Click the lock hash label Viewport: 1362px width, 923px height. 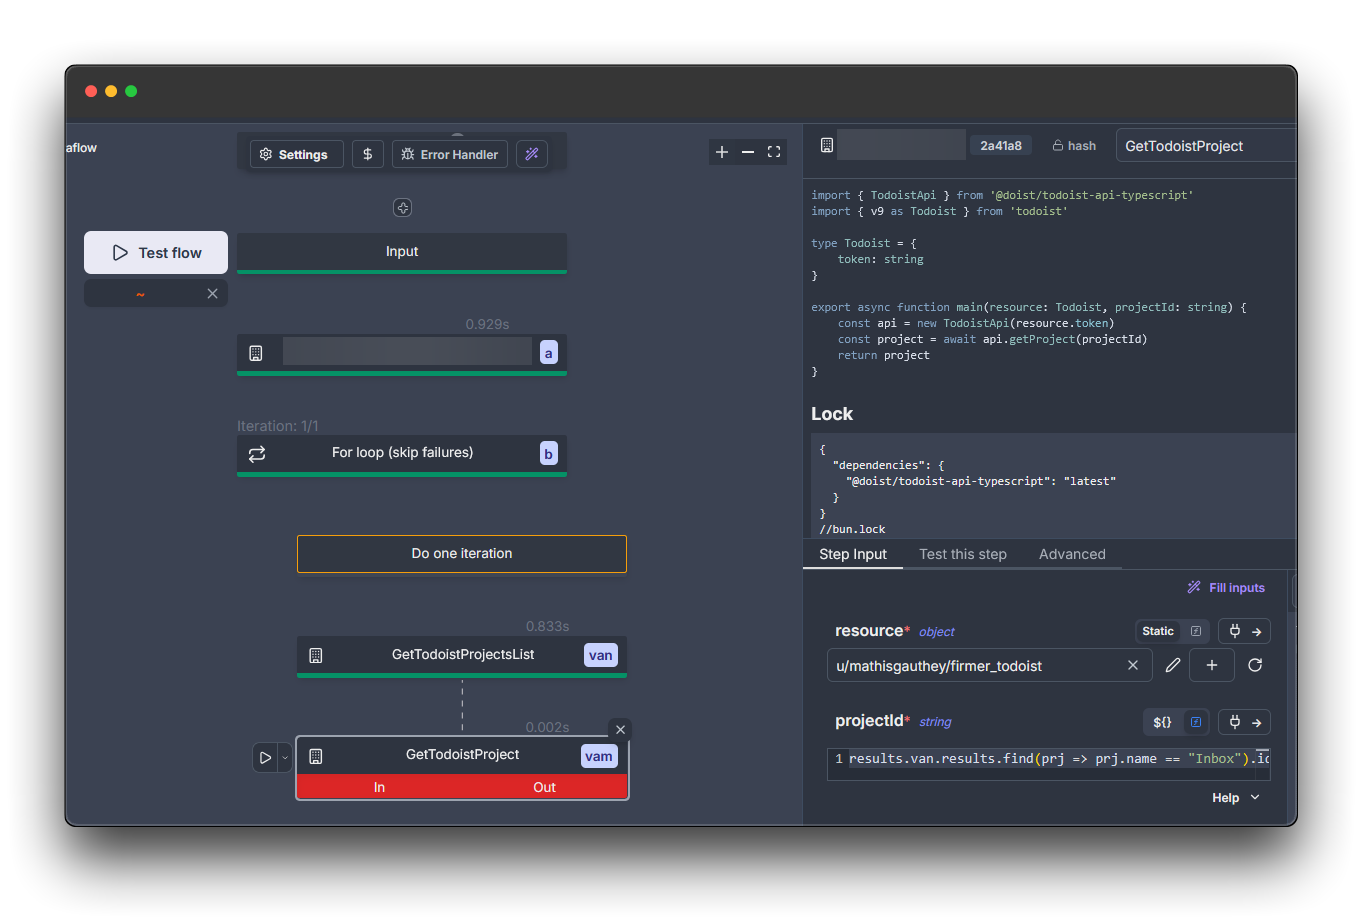click(1074, 146)
